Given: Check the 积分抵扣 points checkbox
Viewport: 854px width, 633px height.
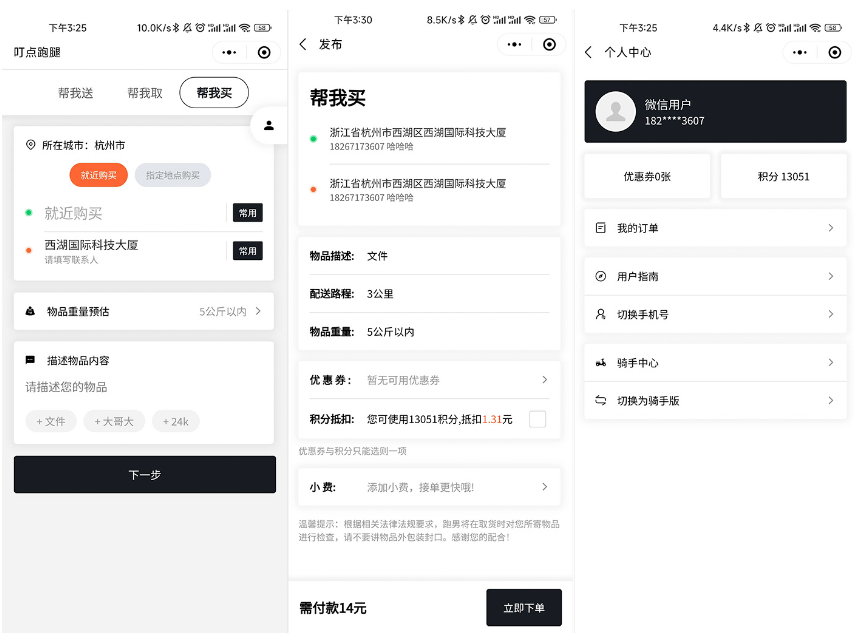Looking at the screenshot, I should (x=537, y=419).
